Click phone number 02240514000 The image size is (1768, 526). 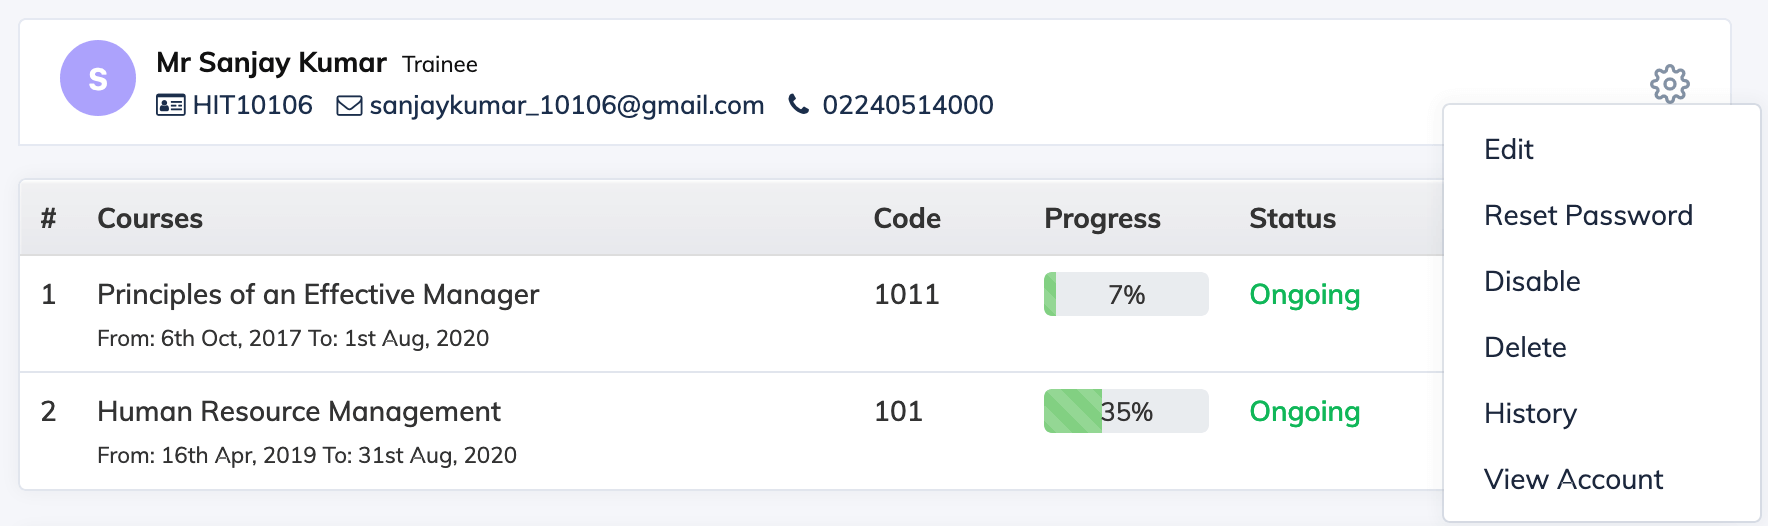pos(908,105)
